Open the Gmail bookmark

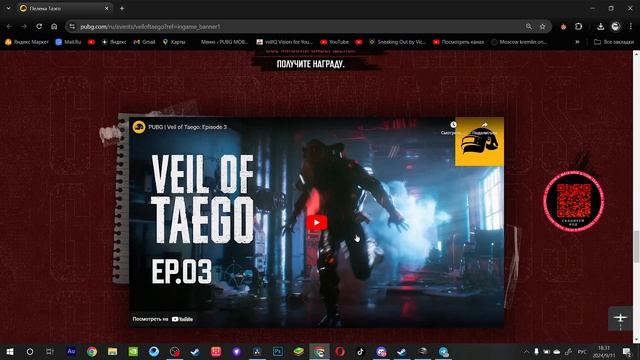click(144, 42)
